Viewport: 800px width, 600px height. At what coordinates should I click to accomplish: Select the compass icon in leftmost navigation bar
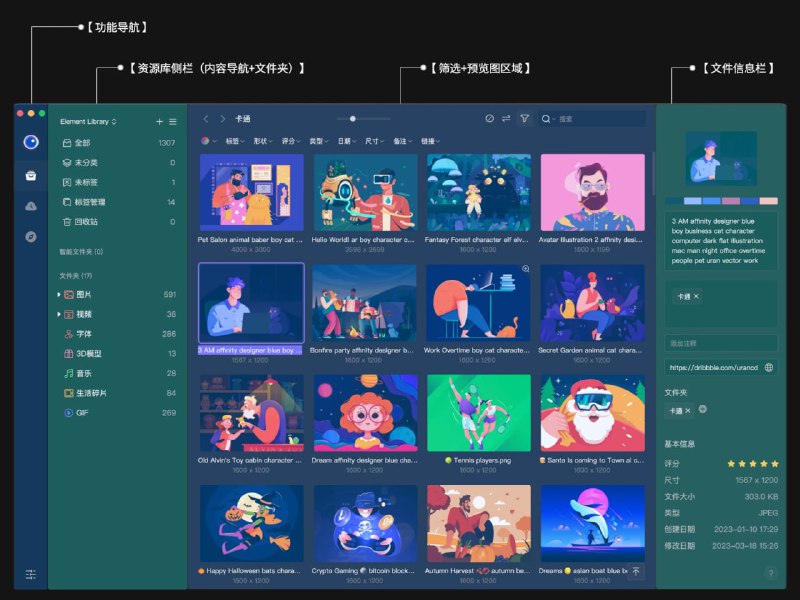coord(31,236)
